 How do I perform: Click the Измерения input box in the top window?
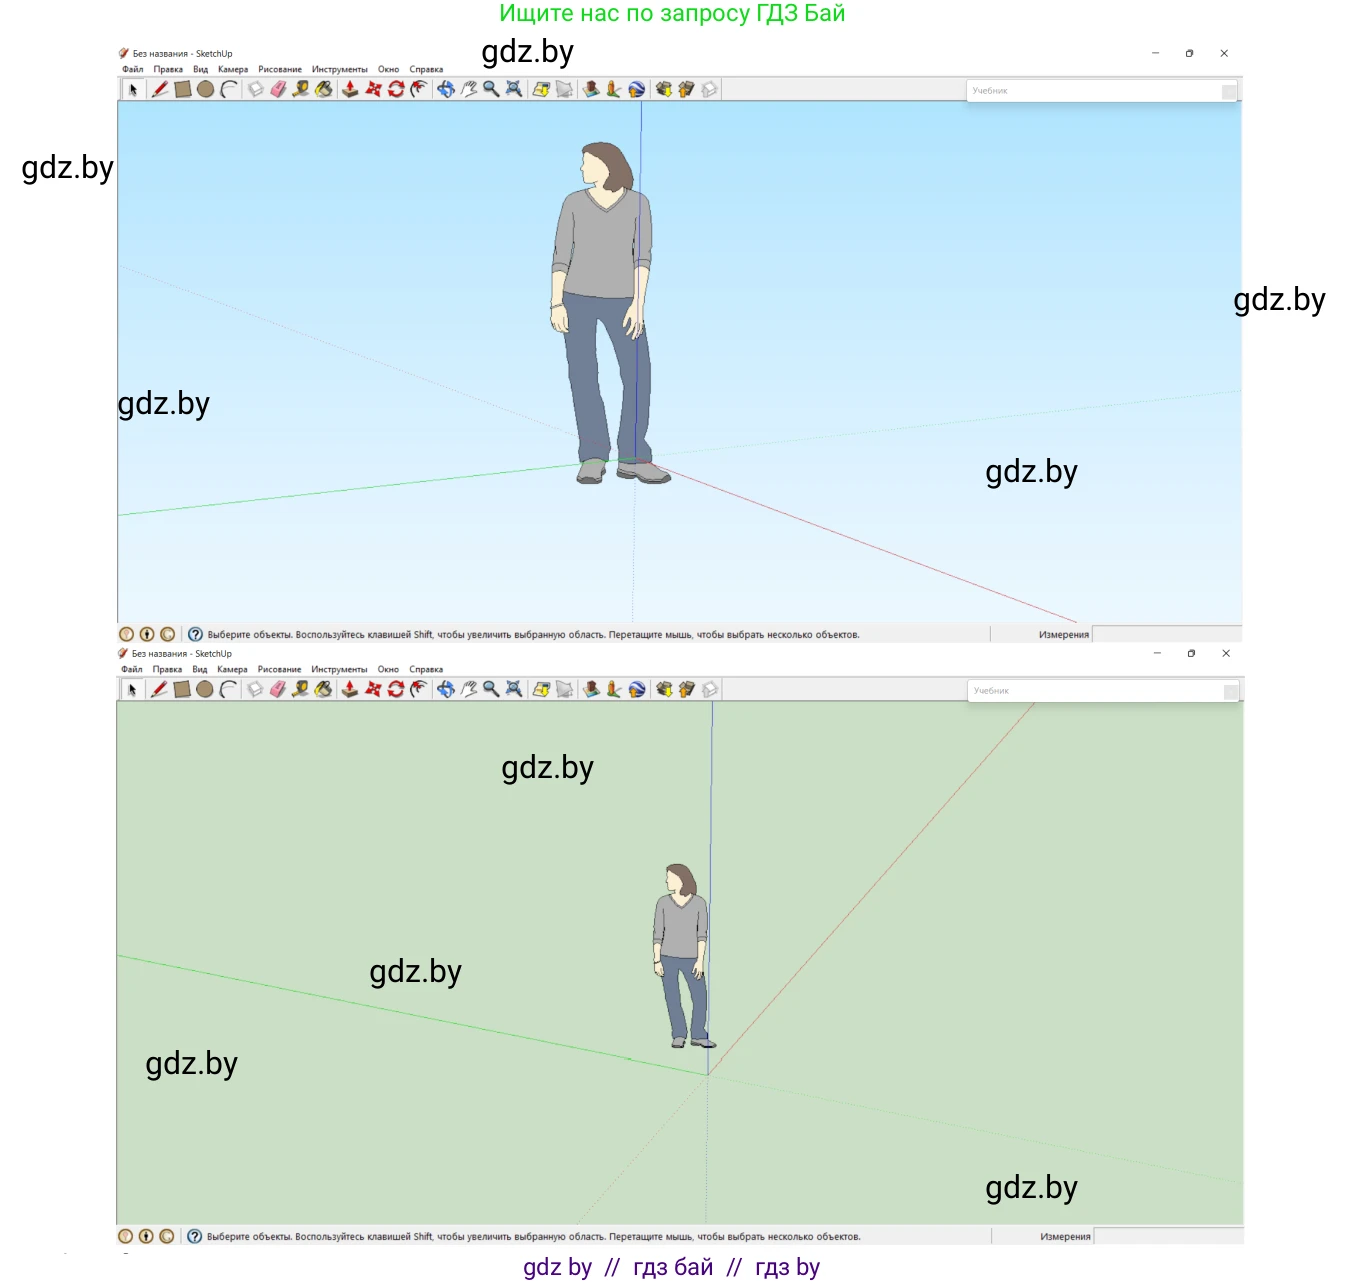1165,635
